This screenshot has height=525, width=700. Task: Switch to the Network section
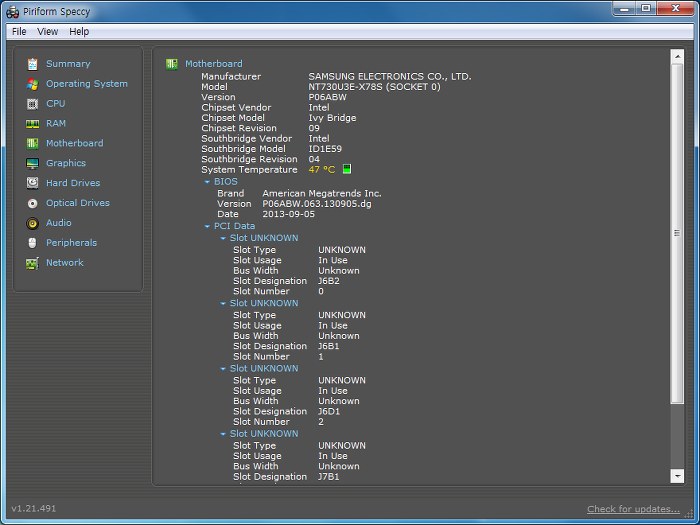65,262
